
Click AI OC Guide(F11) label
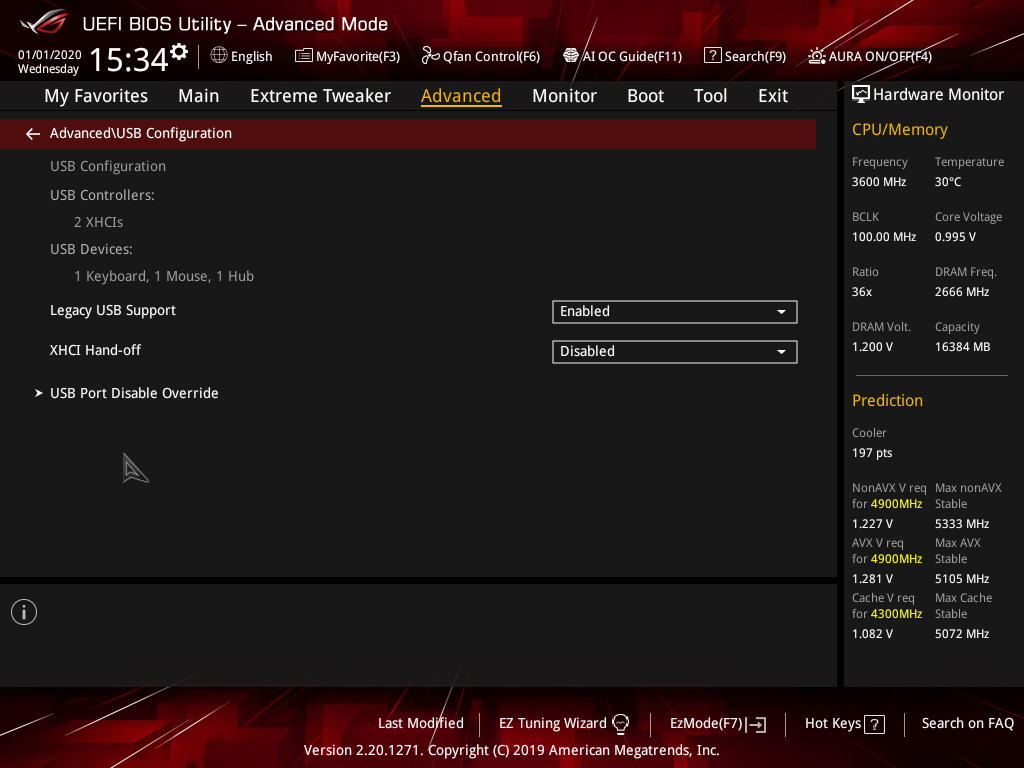point(632,57)
